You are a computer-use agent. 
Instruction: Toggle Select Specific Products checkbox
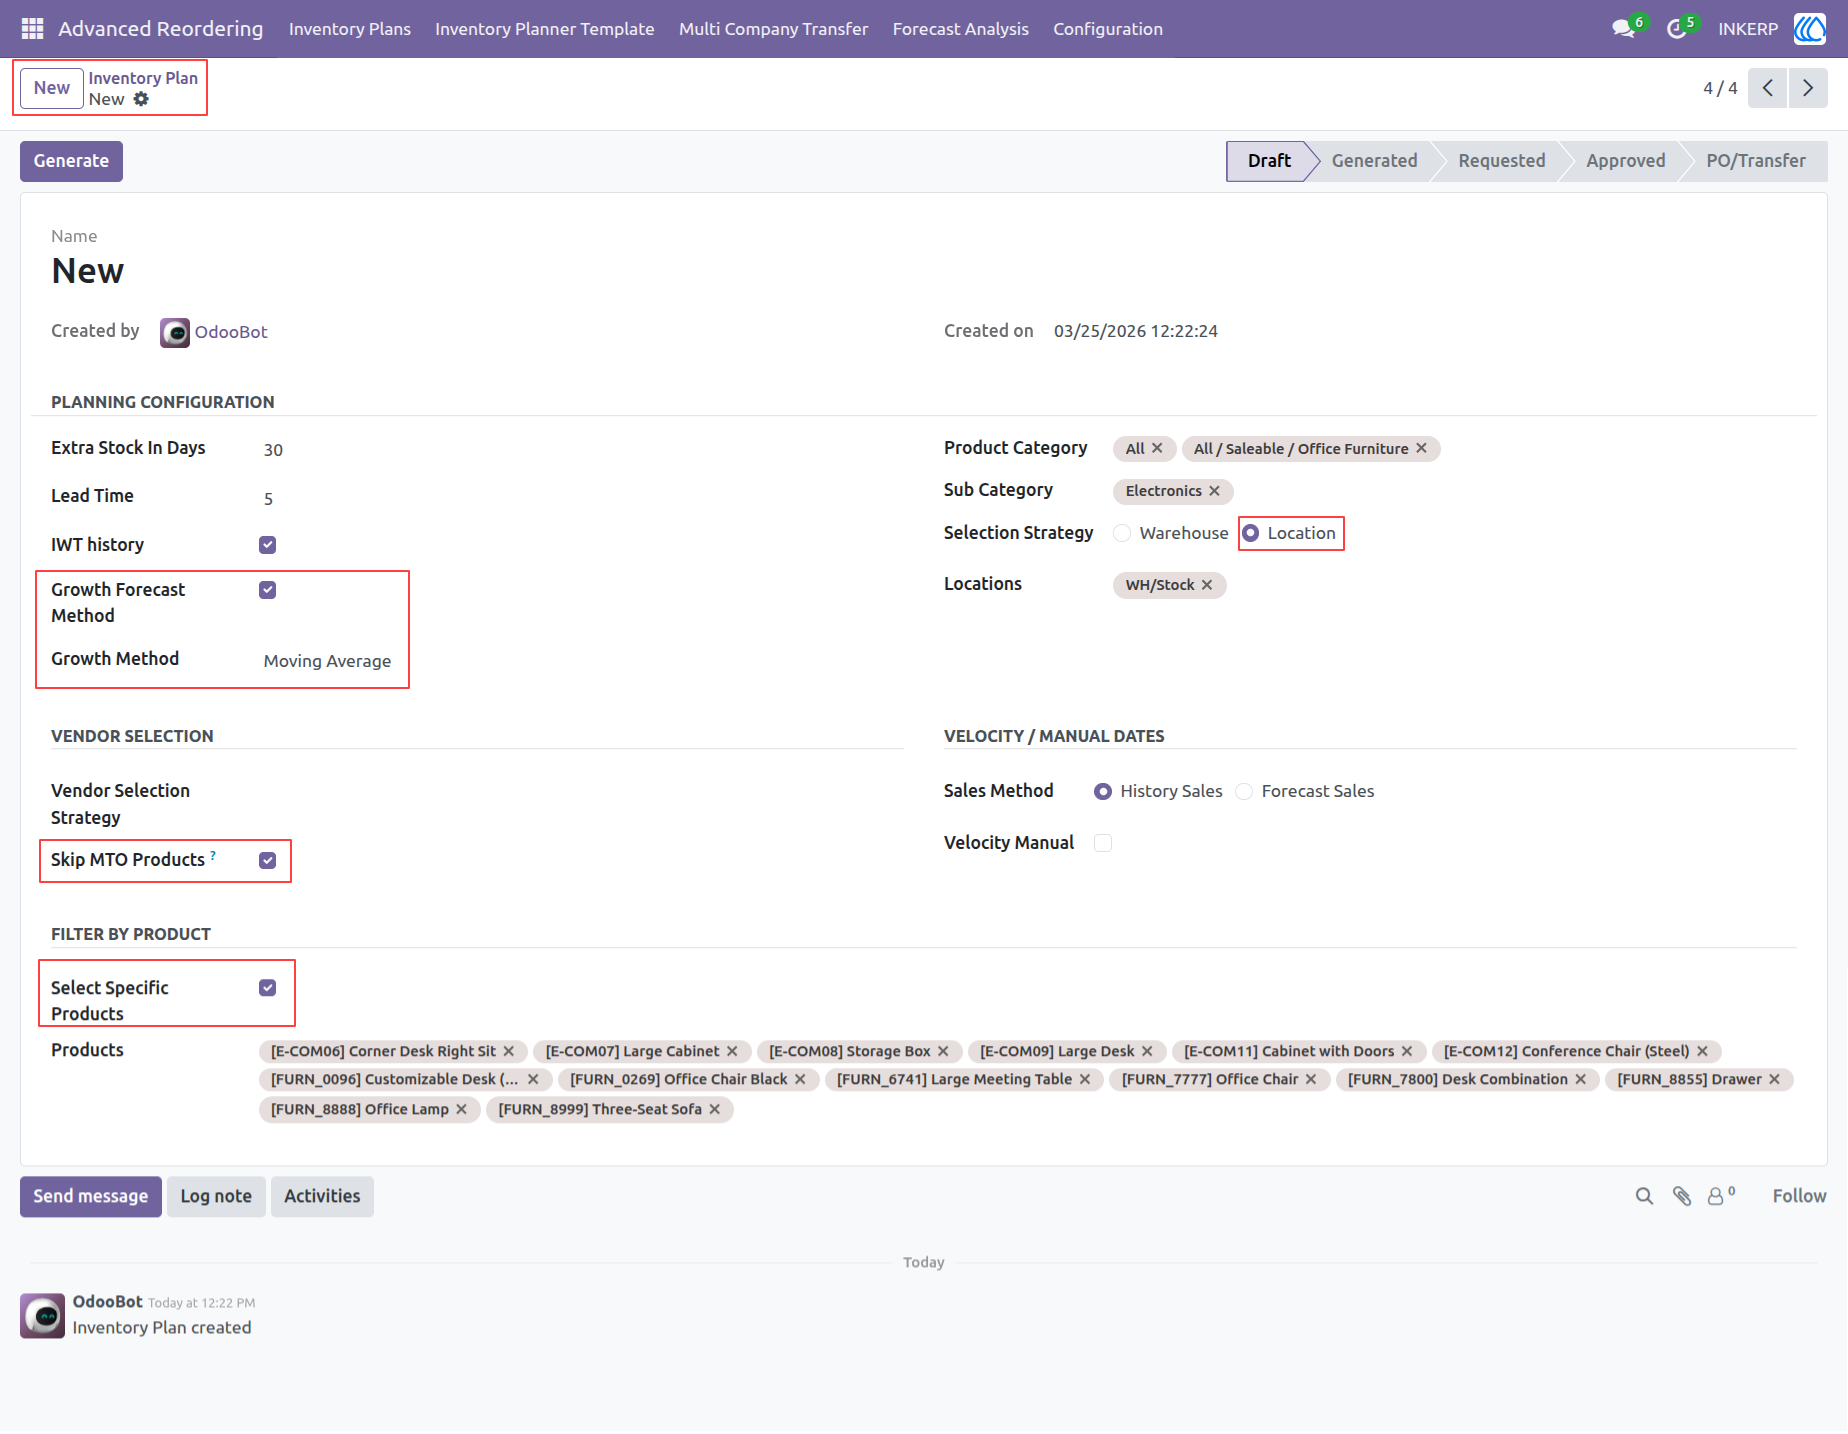coord(267,988)
